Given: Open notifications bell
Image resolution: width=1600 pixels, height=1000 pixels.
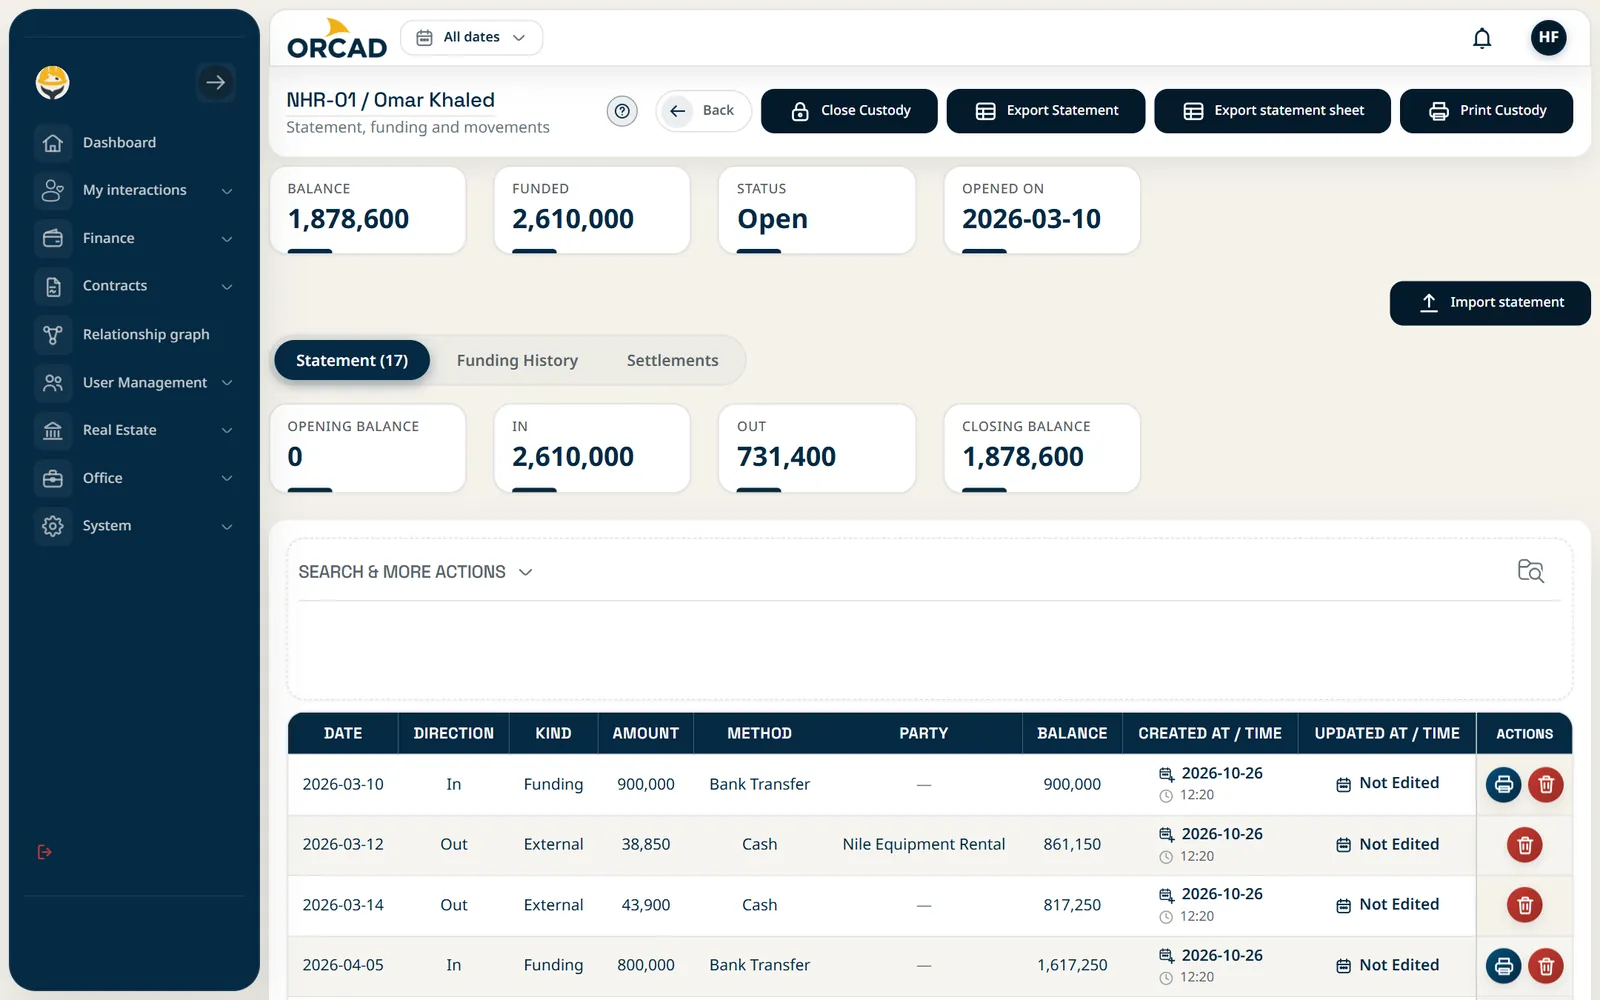Looking at the screenshot, I should 1482,38.
